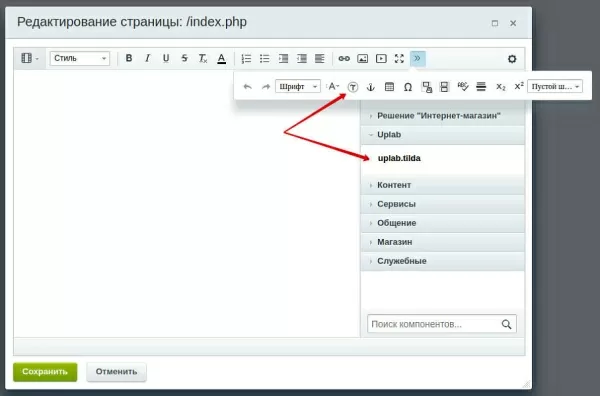Screen dimensions: 600x396
Task: Click the Сохранить button
Action: [x=45, y=372]
